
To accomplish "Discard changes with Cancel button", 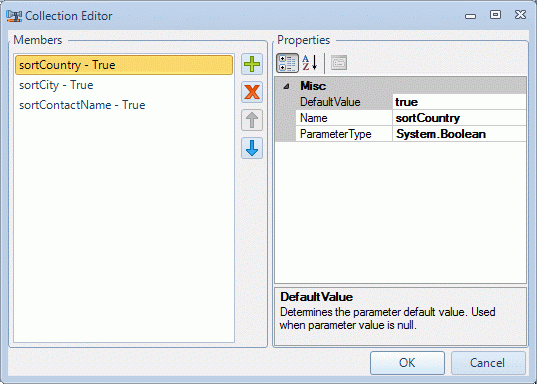I will 488,363.
